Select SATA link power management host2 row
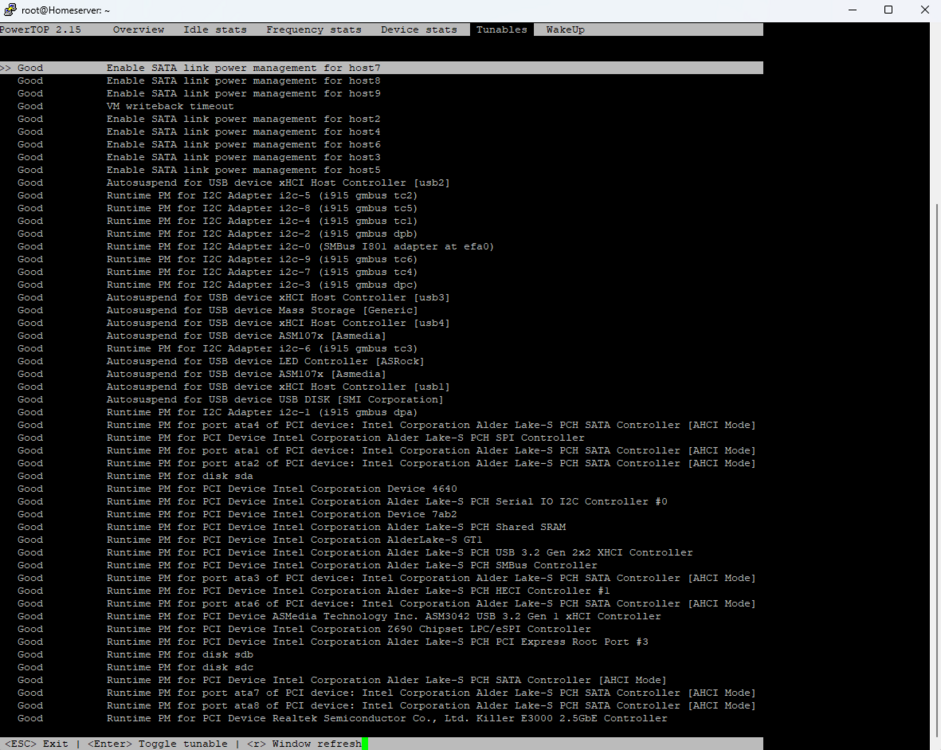The height and width of the screenshot is (750, 941). click(199, 119)
